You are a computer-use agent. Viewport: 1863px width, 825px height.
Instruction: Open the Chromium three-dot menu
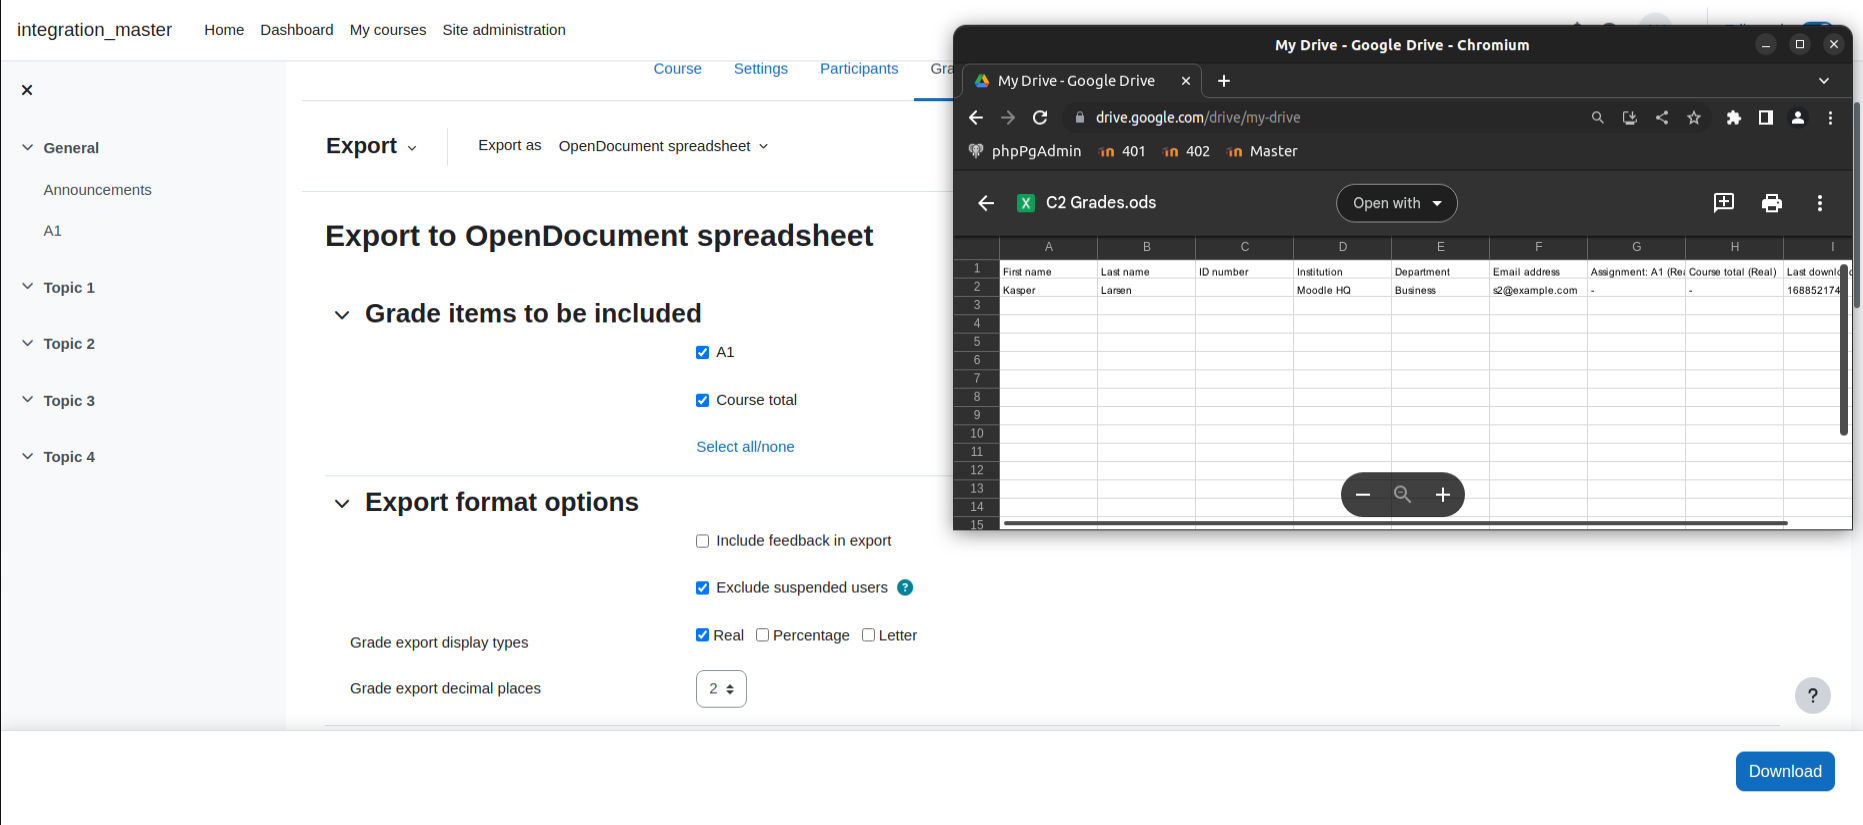pos(1830,118)
